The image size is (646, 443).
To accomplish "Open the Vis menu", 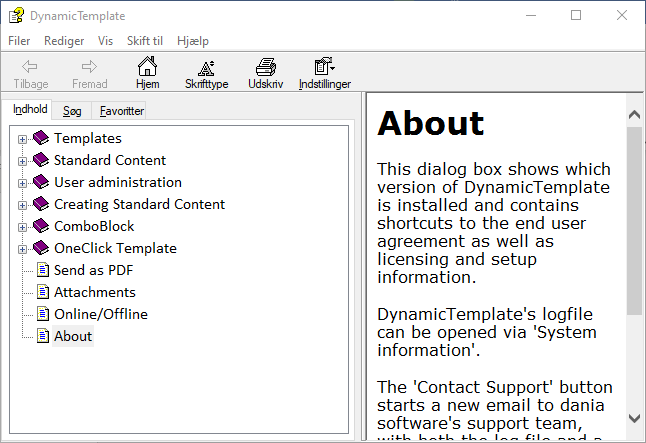I will (x=105, y=41).
